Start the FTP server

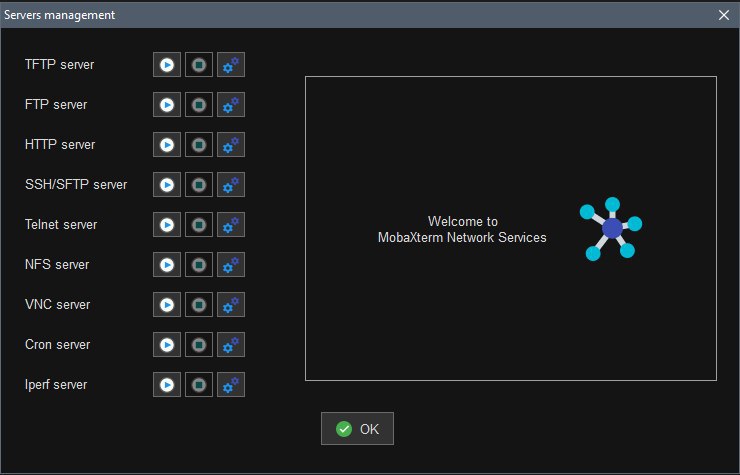167,105
